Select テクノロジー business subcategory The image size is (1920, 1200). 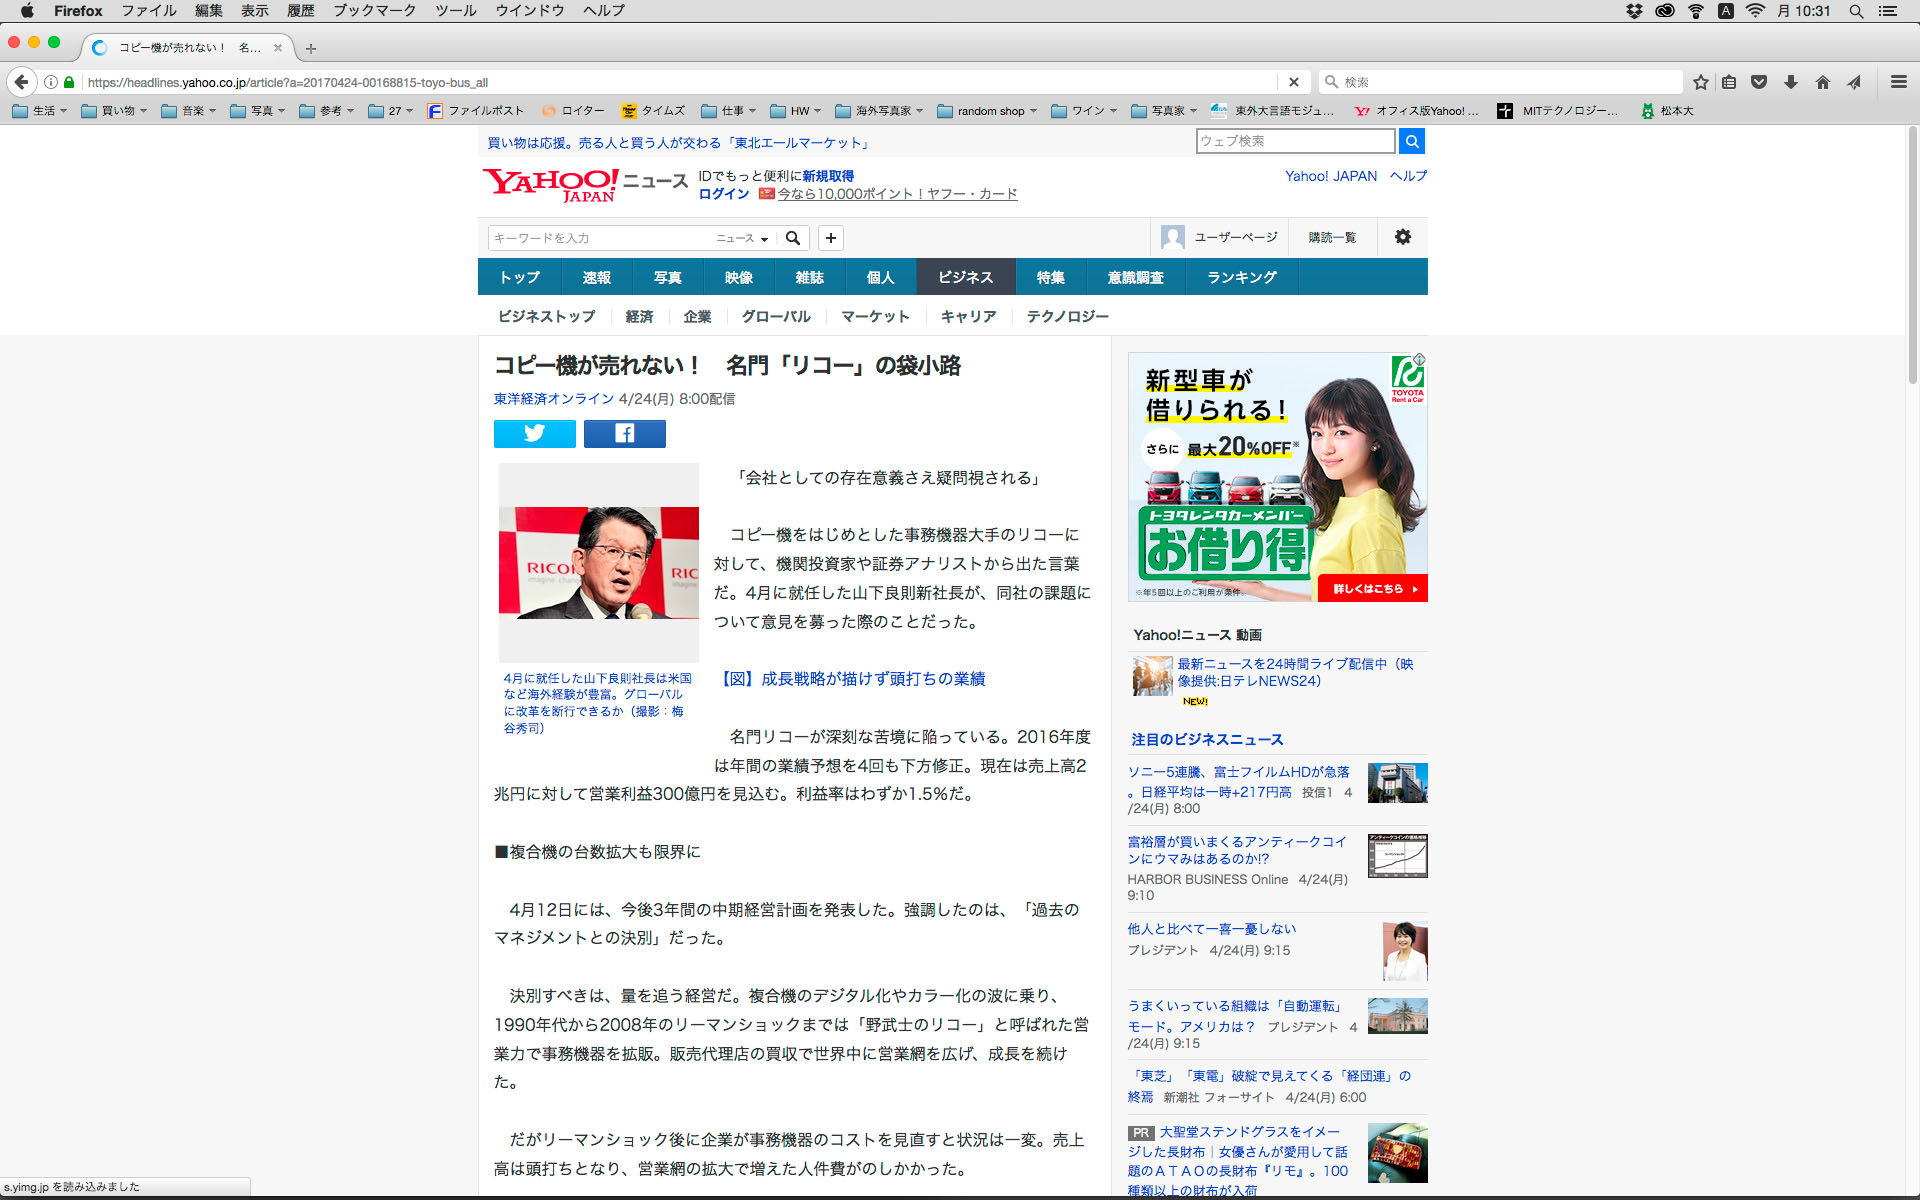[1067, 316]
